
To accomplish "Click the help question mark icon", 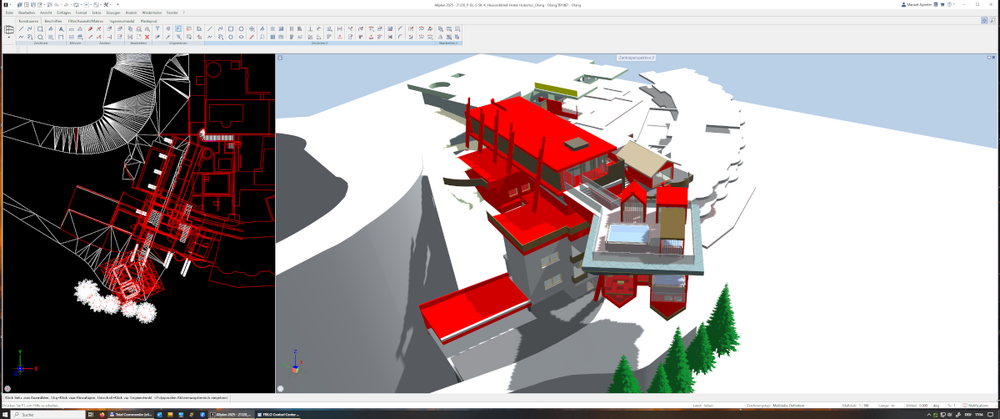I will (947, 4).
